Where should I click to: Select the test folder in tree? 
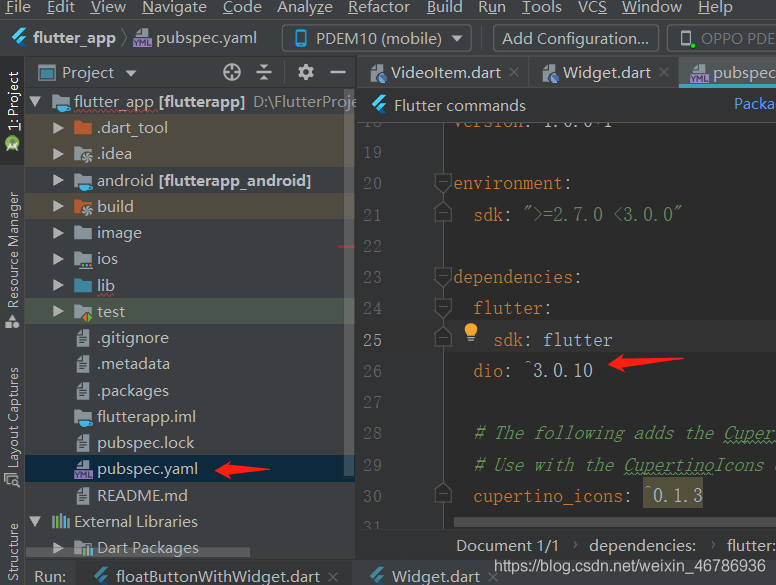point(110,311)
